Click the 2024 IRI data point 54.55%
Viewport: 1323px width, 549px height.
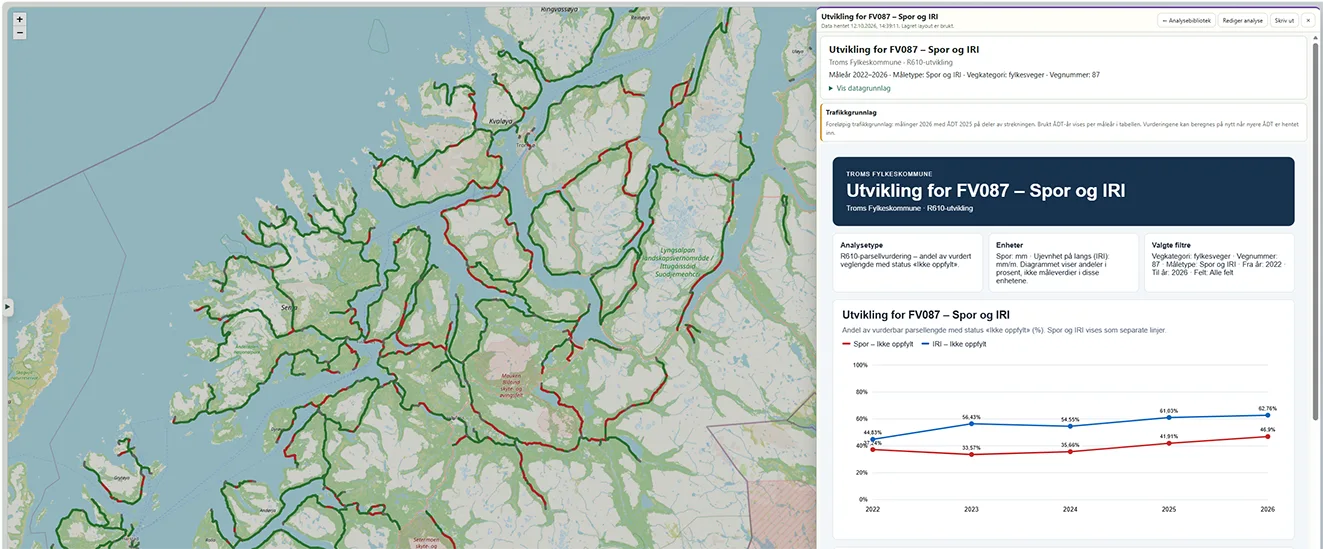point(1070,426)
